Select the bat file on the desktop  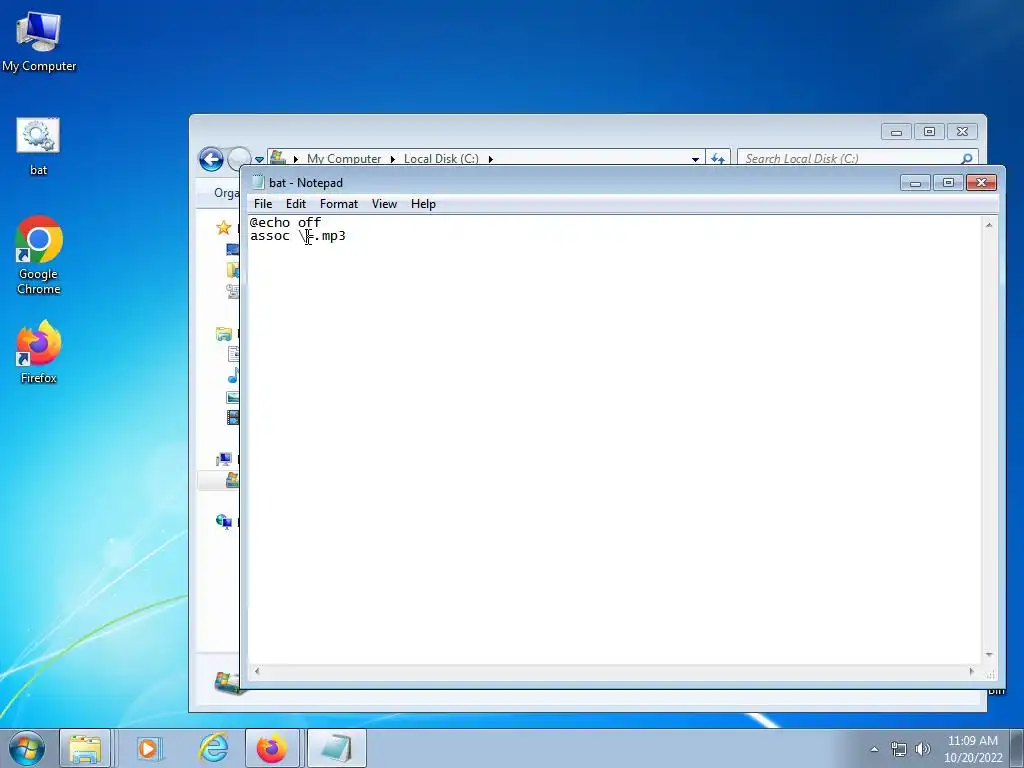pyautogui.click(x=38, y=146)
